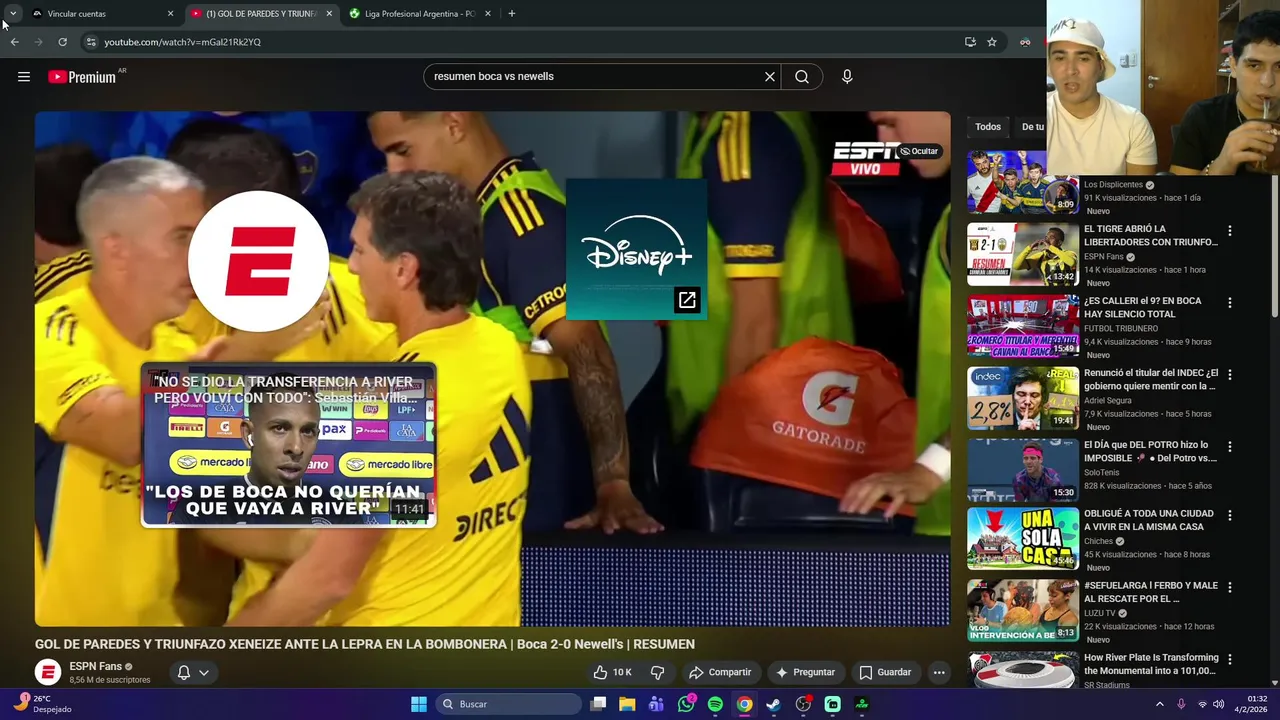Like the video with 10 K thumbs up

[x=612, y=672]
